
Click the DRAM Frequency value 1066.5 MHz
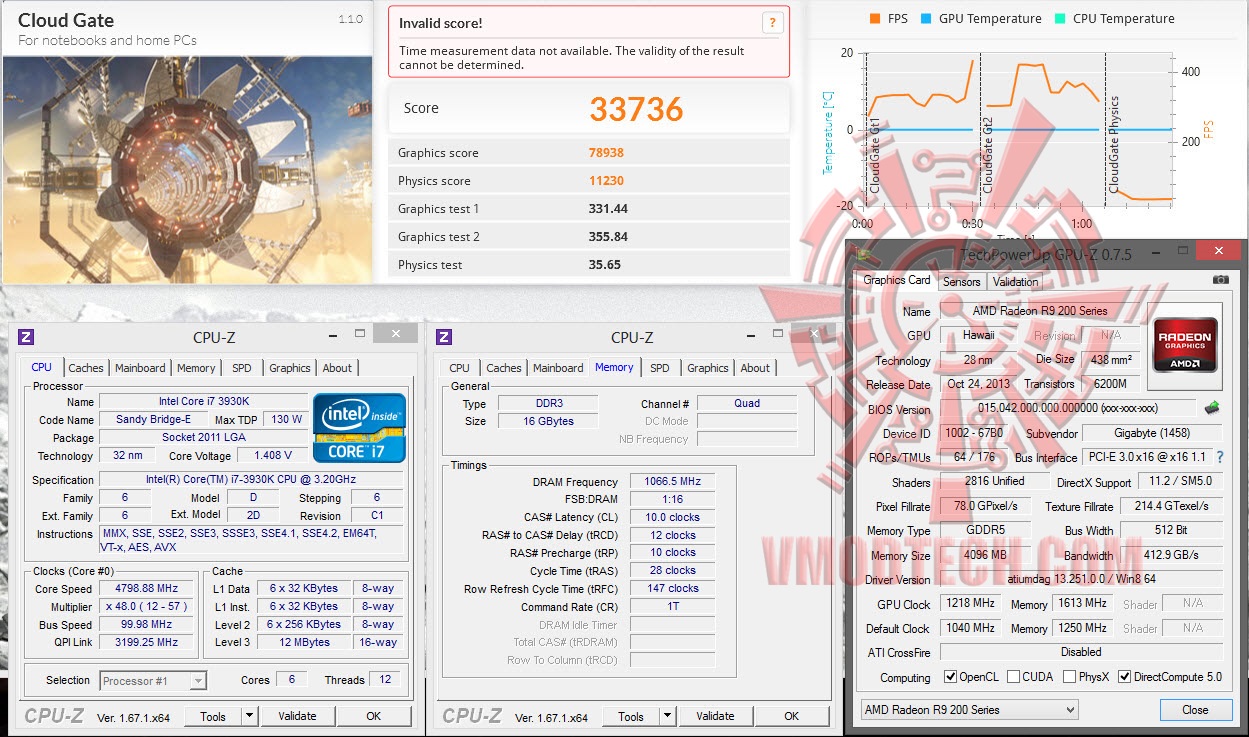click(672, 482)
